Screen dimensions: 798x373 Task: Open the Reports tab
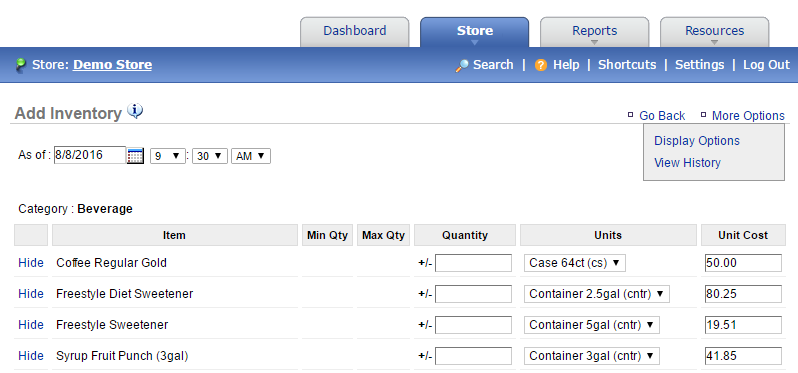click(x=594, y=32)
